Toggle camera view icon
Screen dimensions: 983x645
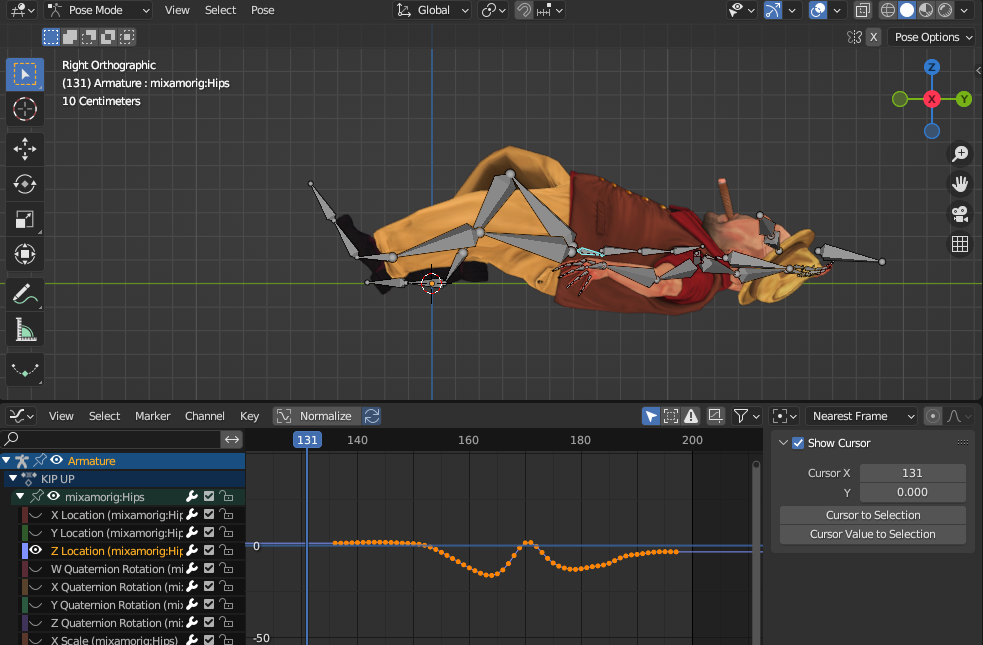coord(959,214)
